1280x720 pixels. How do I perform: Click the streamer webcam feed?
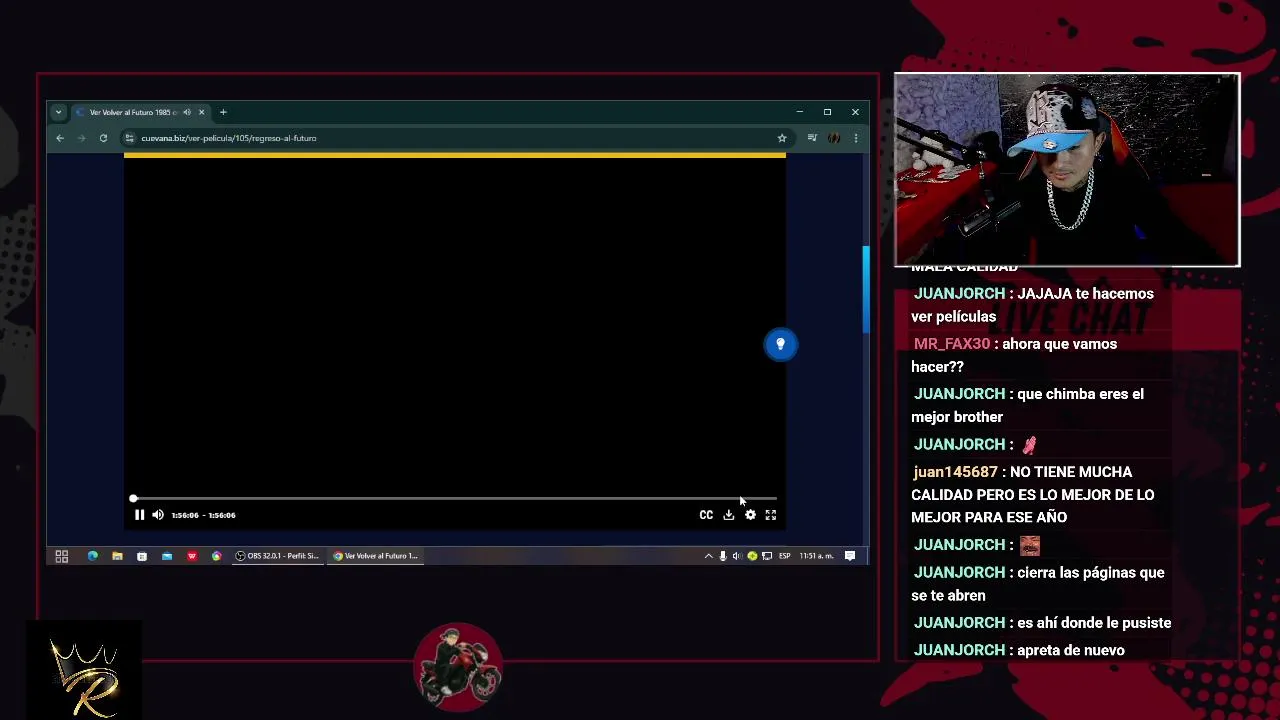click(x=1067, y=170)
